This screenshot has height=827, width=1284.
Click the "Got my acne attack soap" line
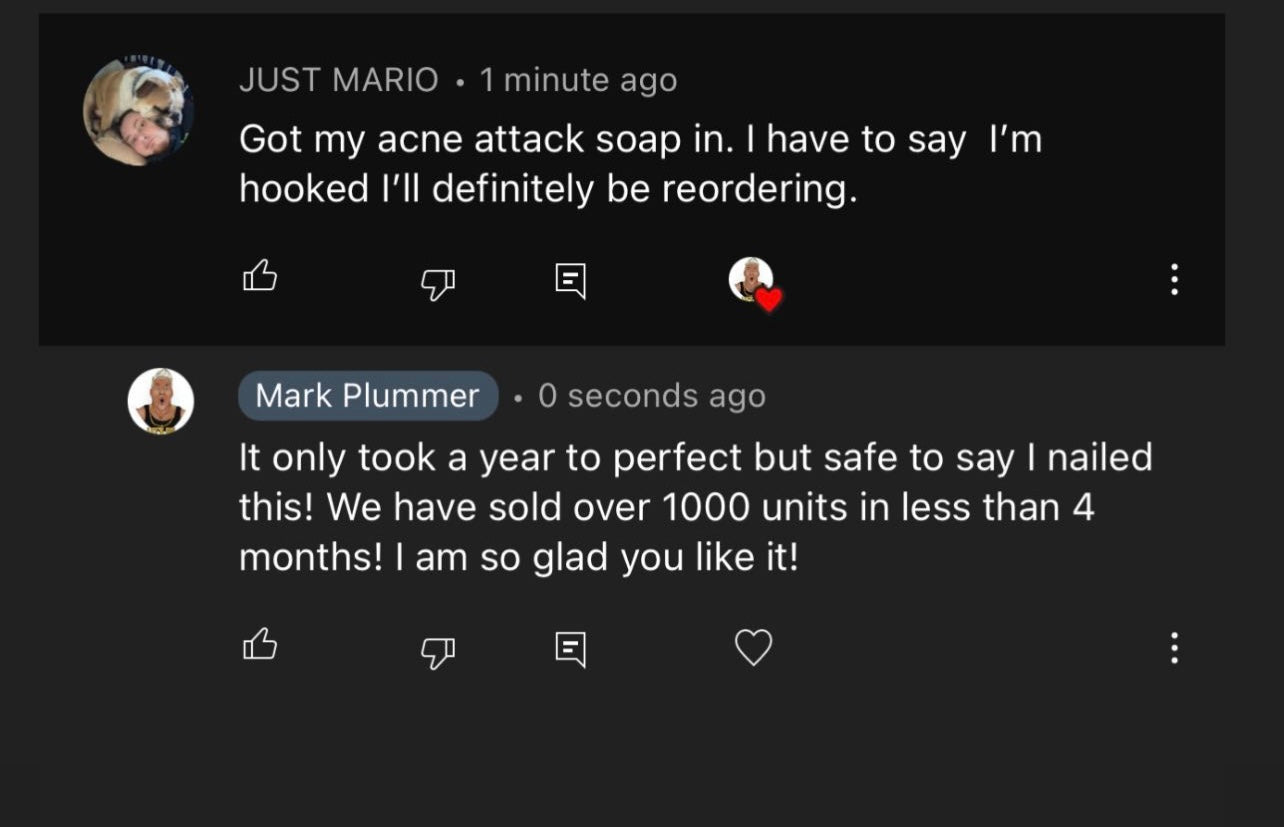point(640,139)
